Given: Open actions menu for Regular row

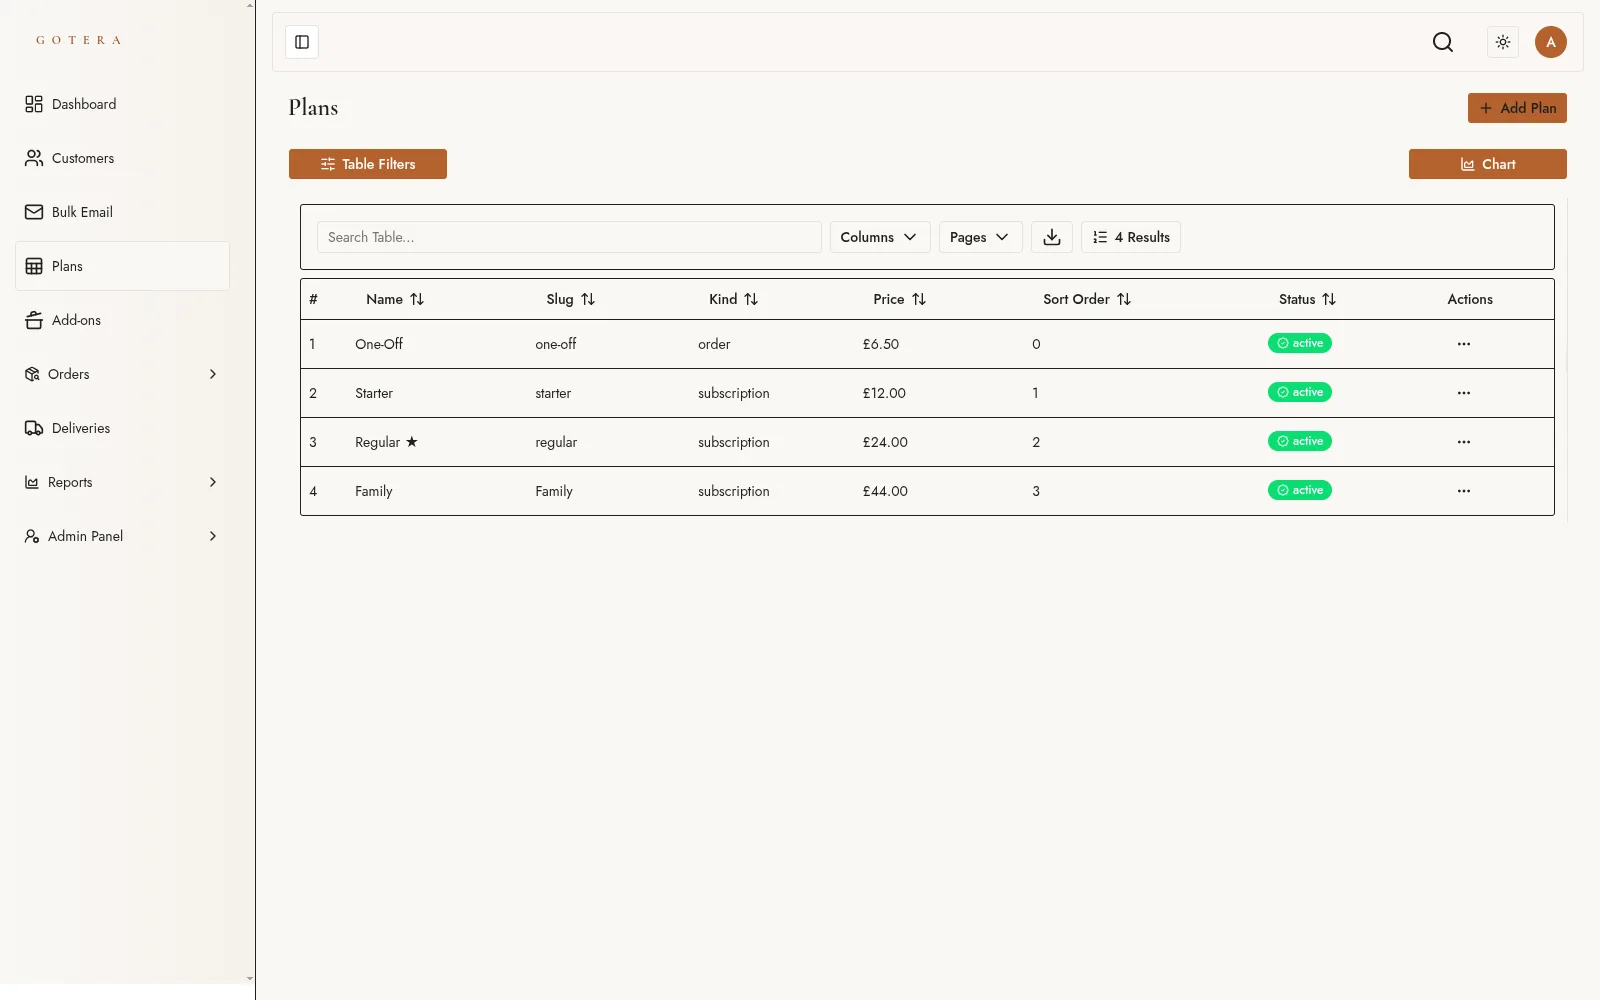Looking at the screenshot, I should 1464,442.
